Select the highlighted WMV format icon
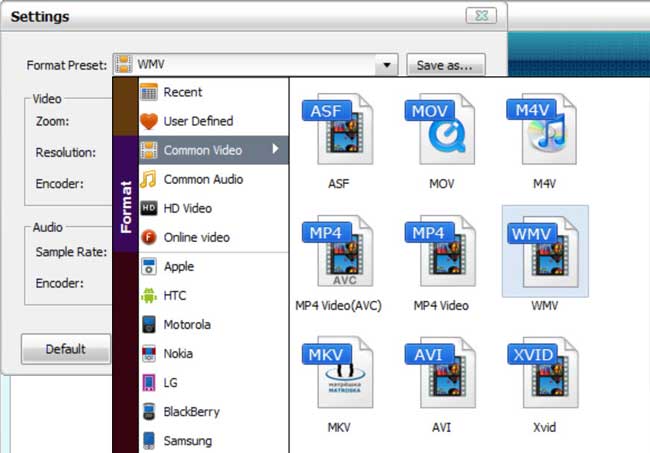 [544, 252]
